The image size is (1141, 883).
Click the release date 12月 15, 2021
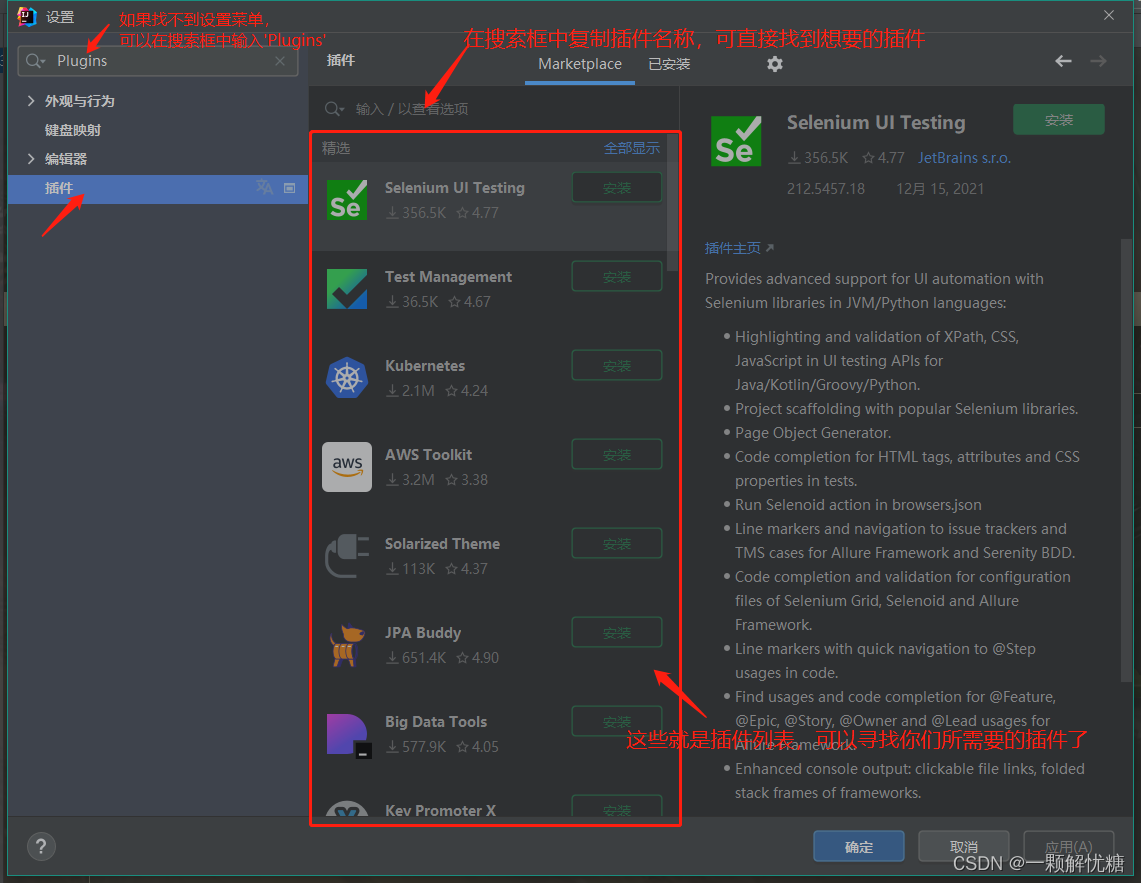click(940, 189)
